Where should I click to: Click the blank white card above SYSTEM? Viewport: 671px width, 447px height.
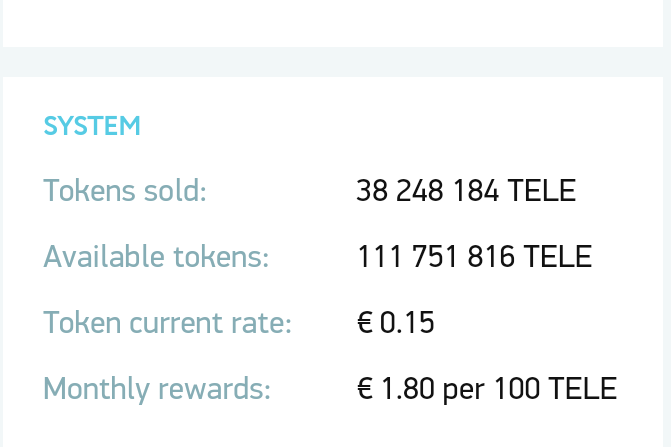[x=335, y=22]
